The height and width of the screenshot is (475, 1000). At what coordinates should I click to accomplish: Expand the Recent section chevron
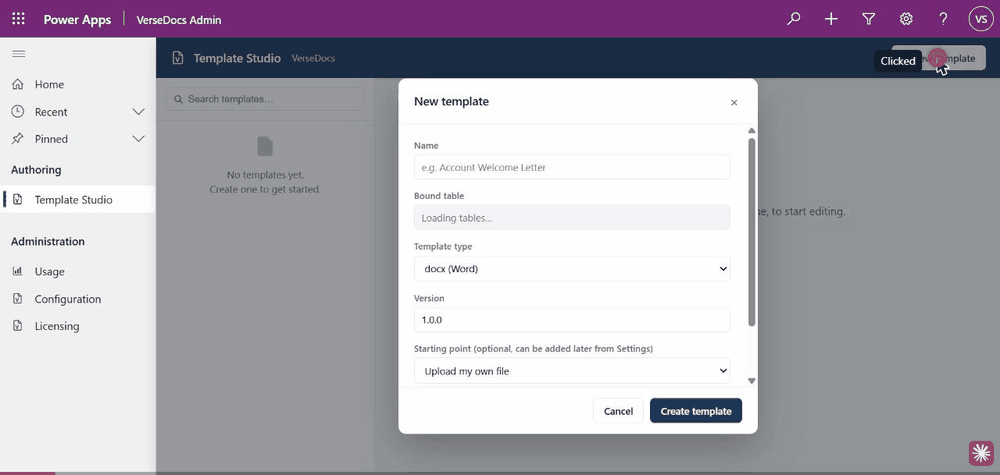click(138, 112)
